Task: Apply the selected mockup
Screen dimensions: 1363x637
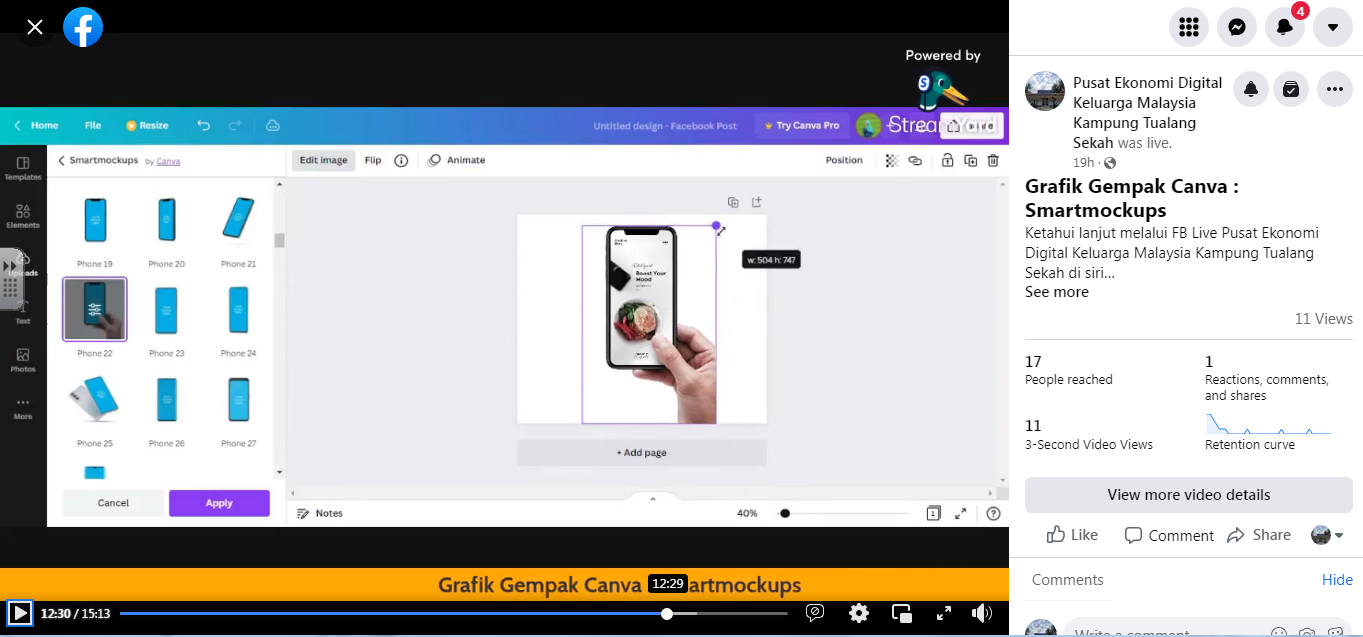Action: (219, 503)
